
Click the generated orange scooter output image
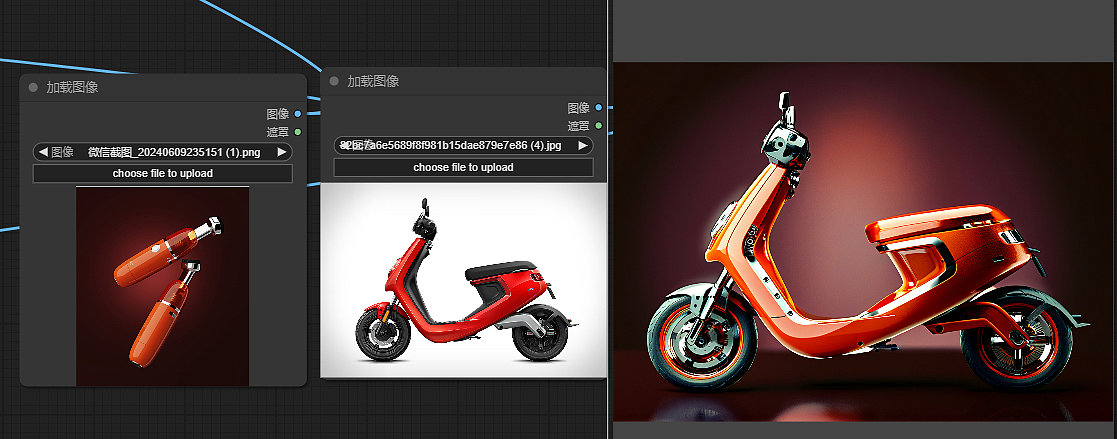864,242
